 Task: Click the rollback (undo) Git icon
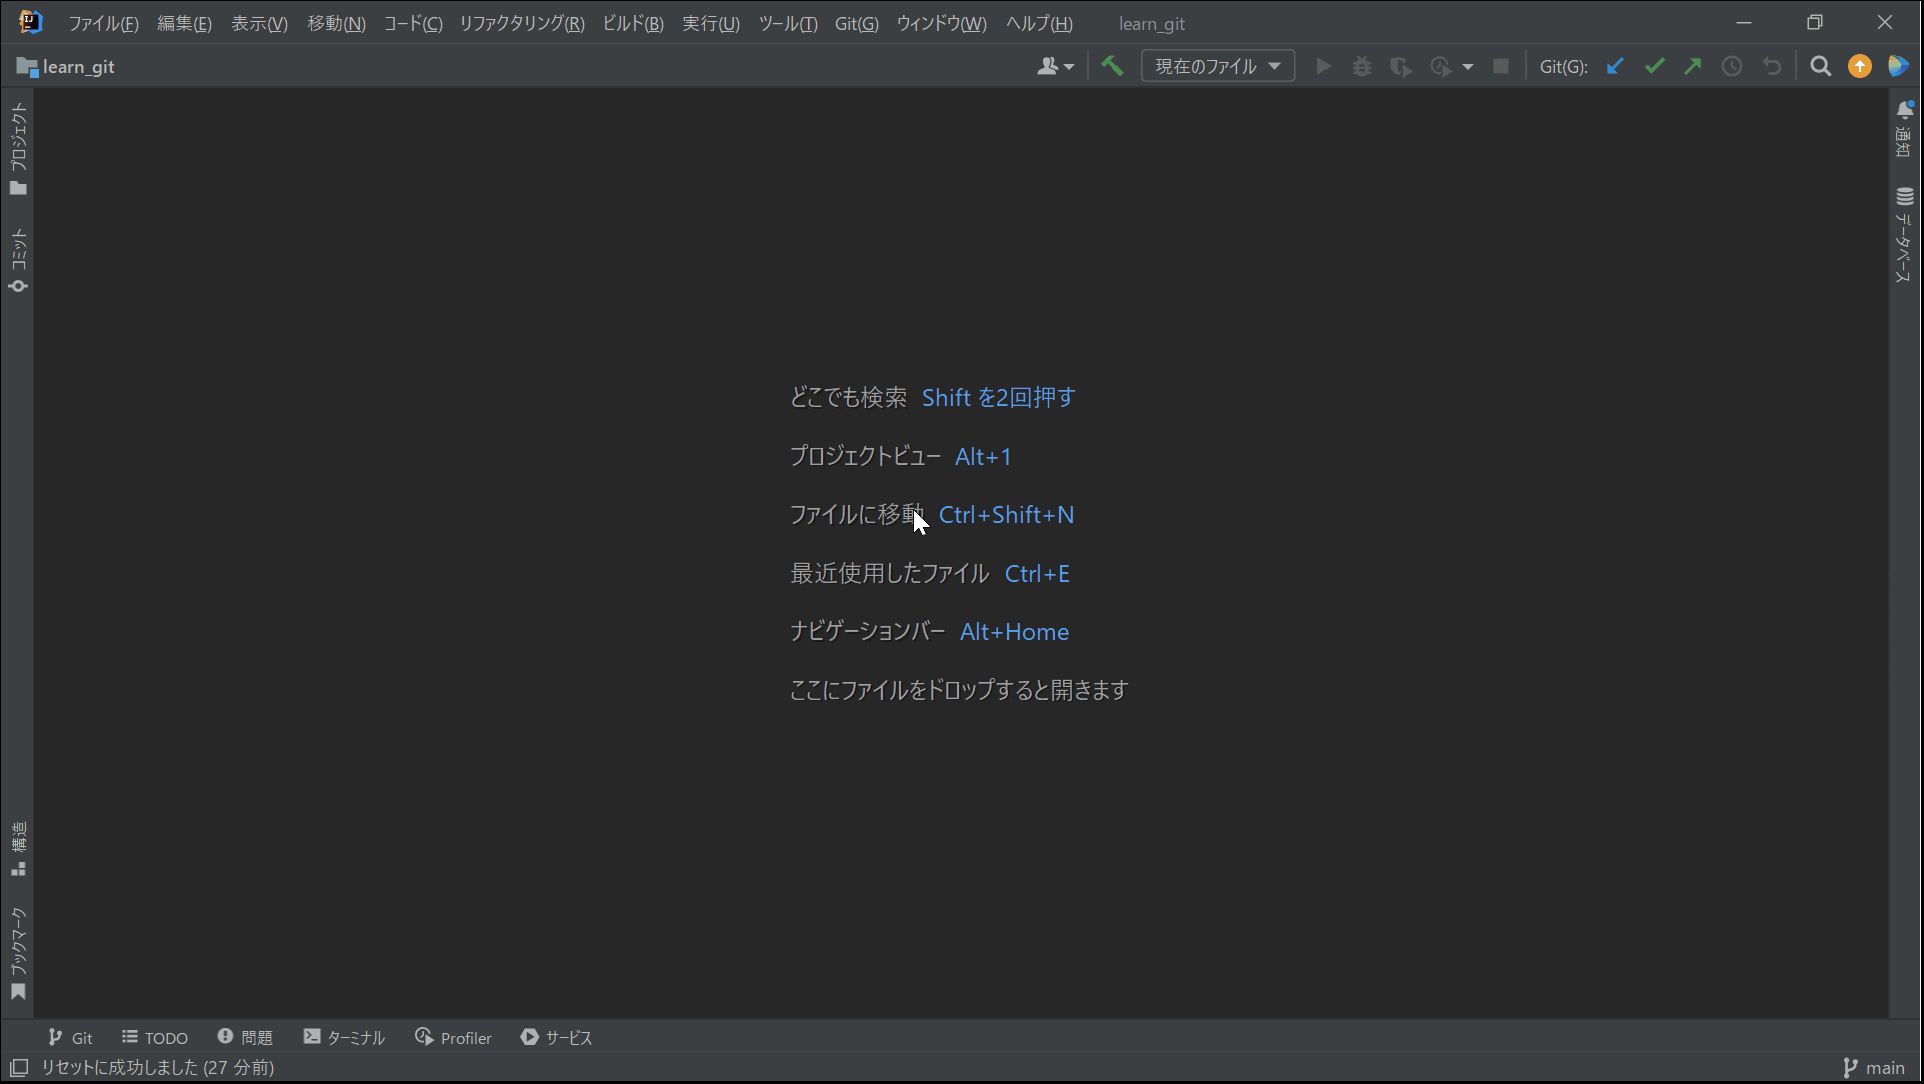coord(1772,66)
